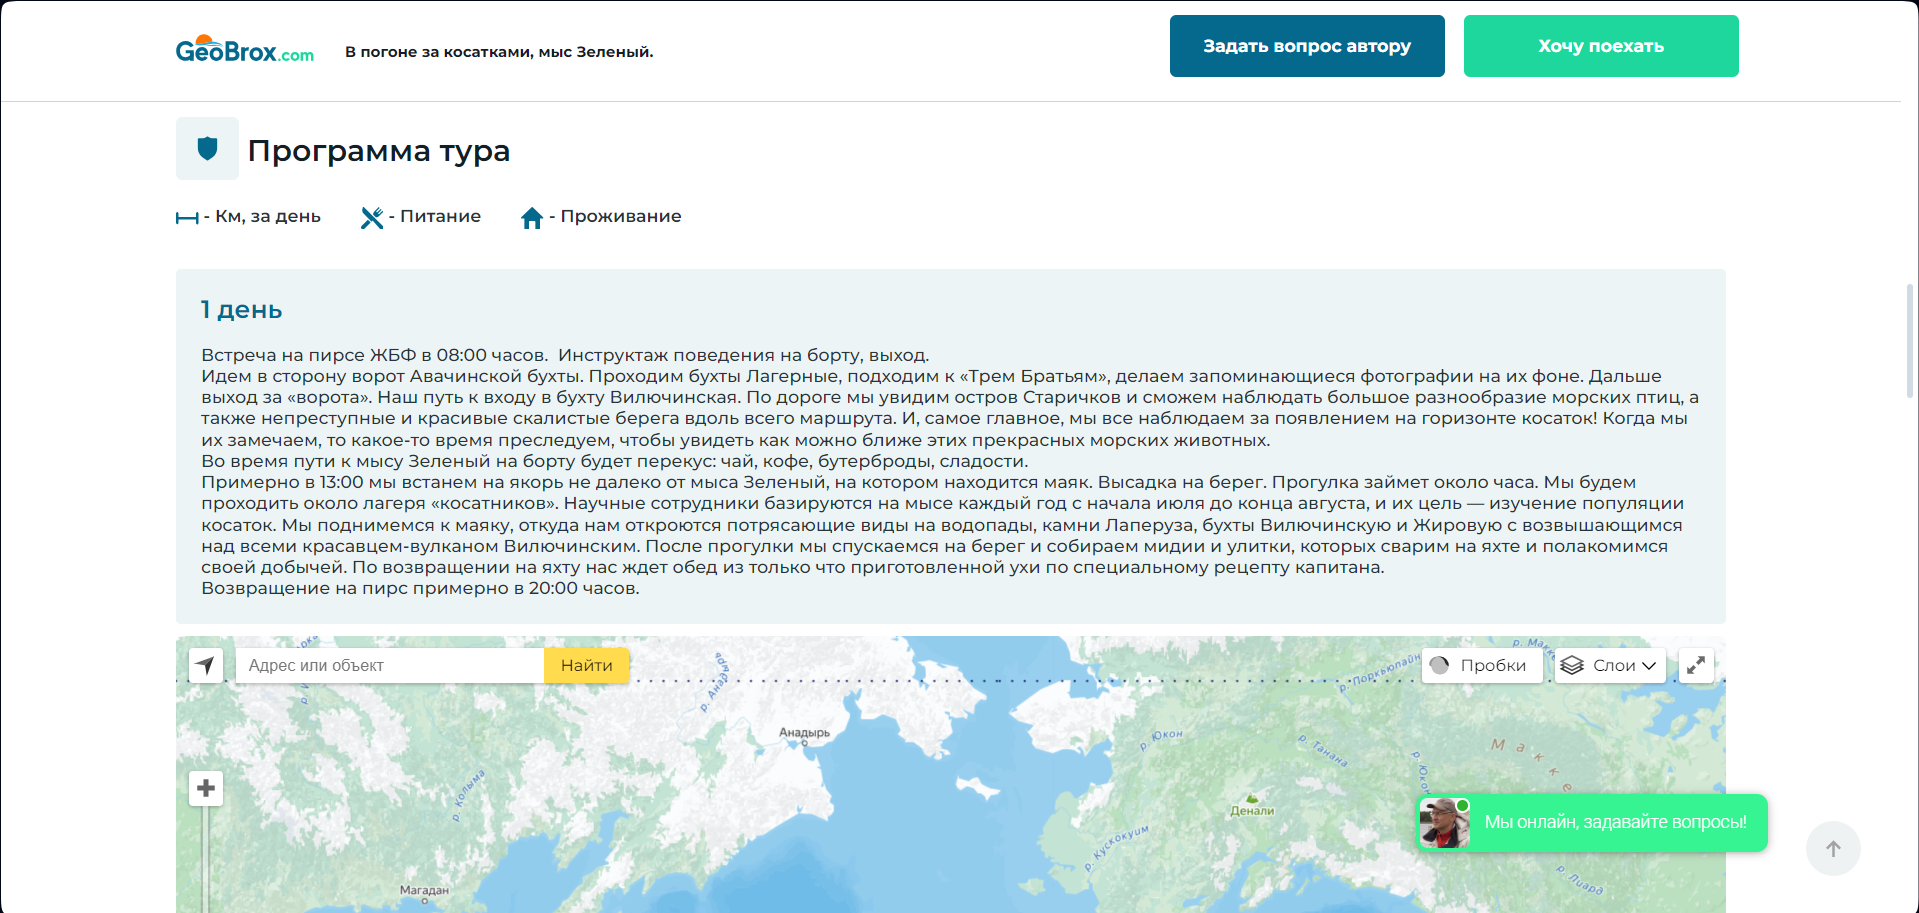Click the layers stack icon on the map
The image size is (1919, 913).
pos(1572,665)
